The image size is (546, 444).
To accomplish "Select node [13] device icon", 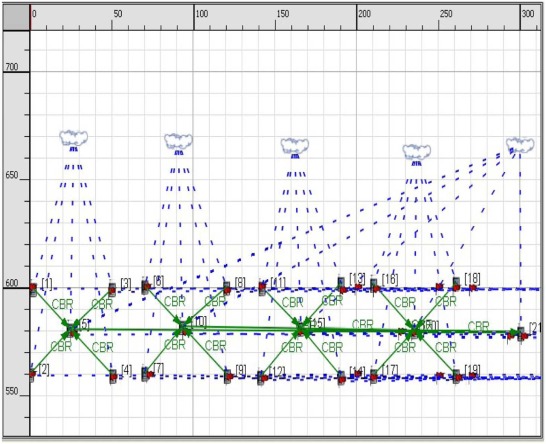I will tap(342, 285).
